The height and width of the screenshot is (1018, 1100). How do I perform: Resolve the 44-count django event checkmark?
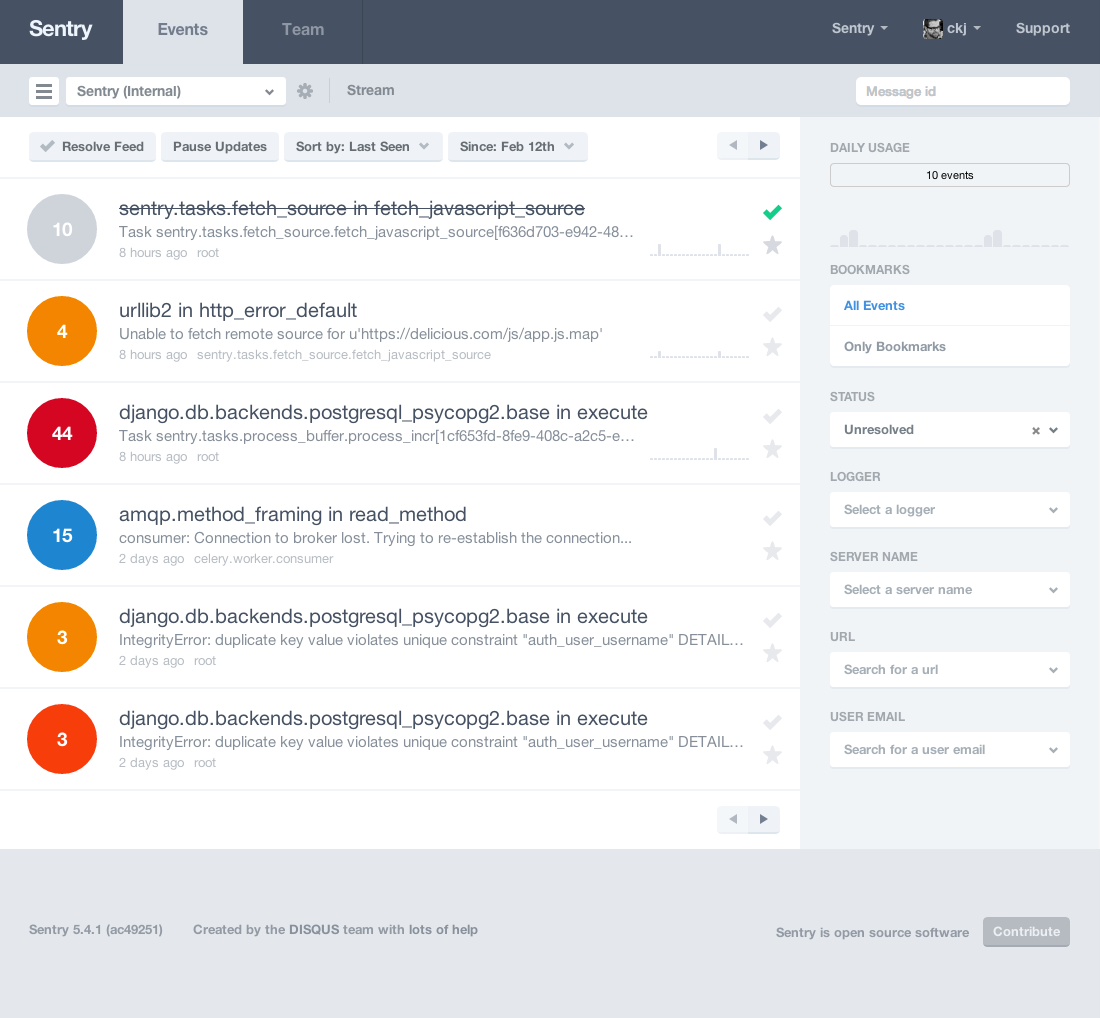pyautogui.click(x=772, y=416)
